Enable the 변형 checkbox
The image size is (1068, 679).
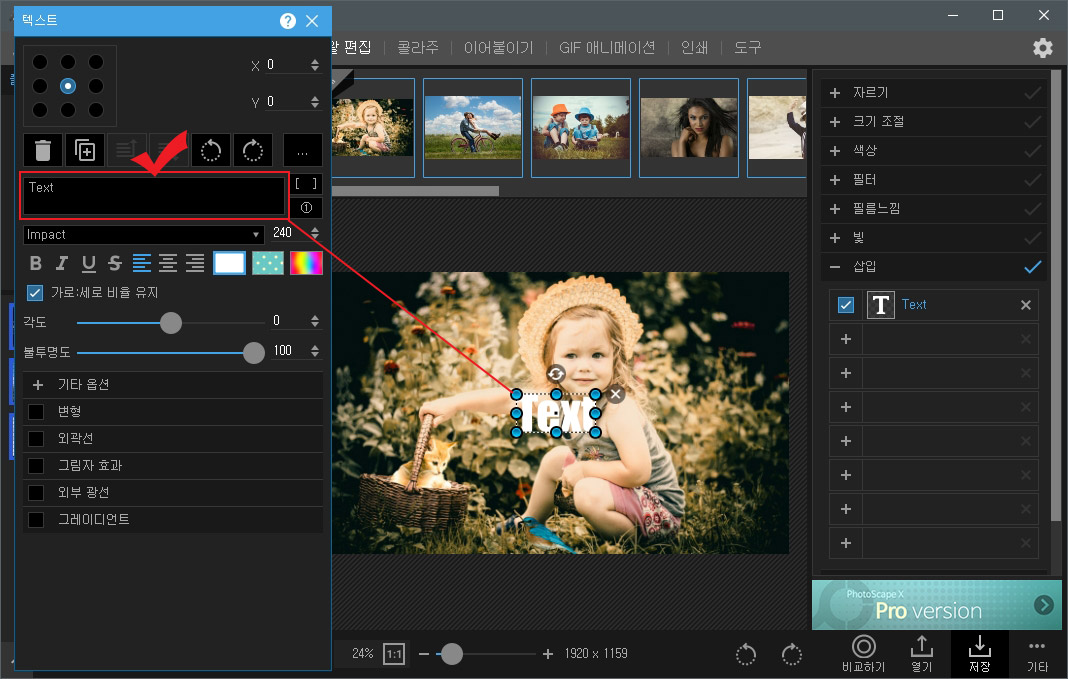click(36, 411)
